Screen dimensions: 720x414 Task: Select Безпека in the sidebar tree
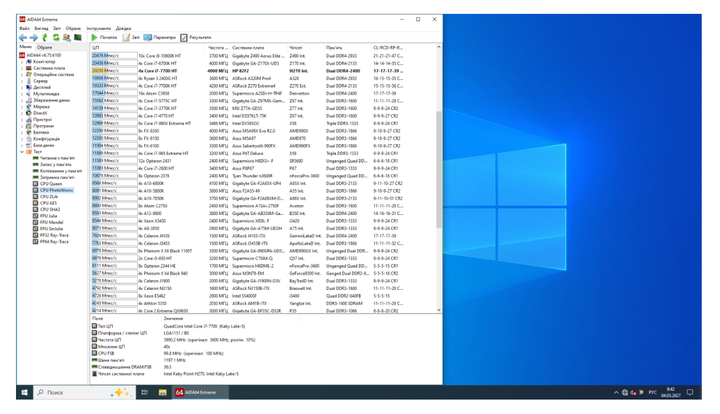tap(41, 132)
